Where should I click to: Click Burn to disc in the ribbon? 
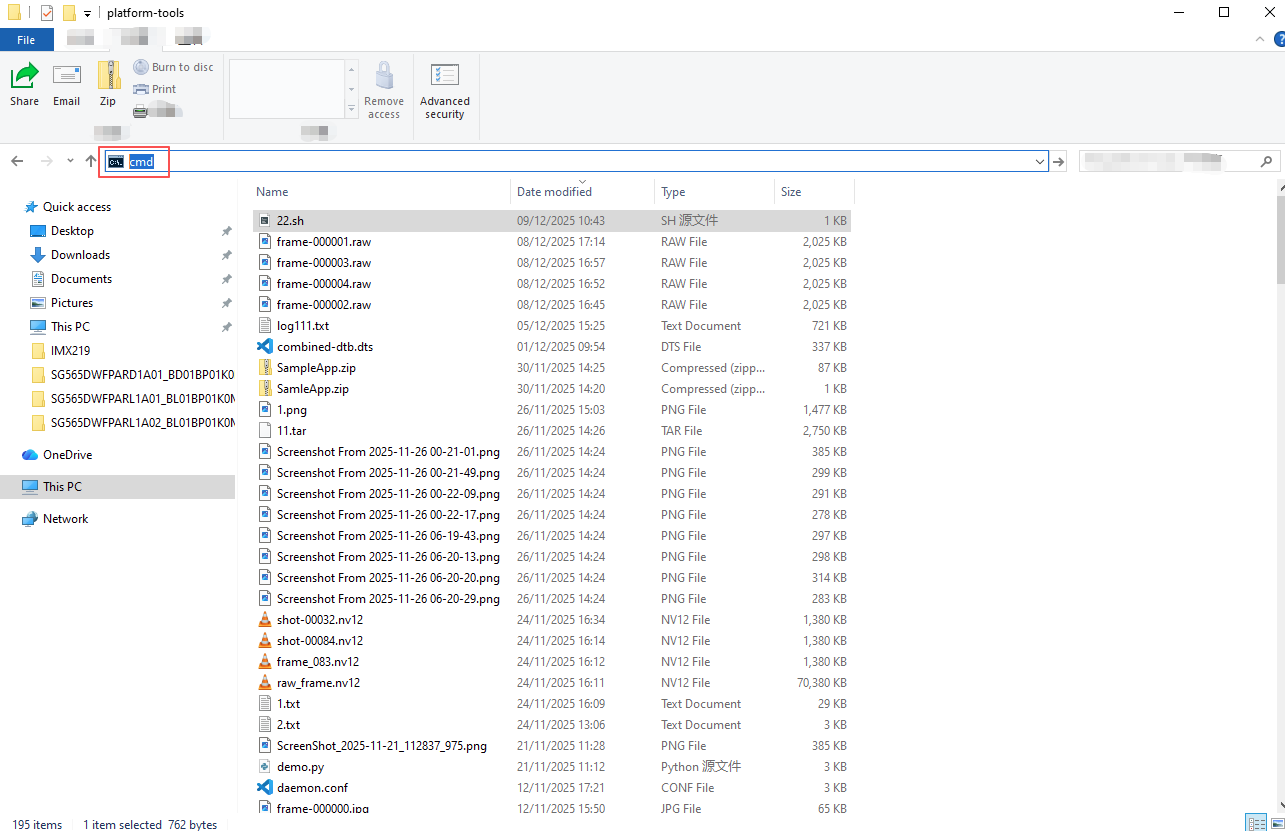[x=173, y=67]
